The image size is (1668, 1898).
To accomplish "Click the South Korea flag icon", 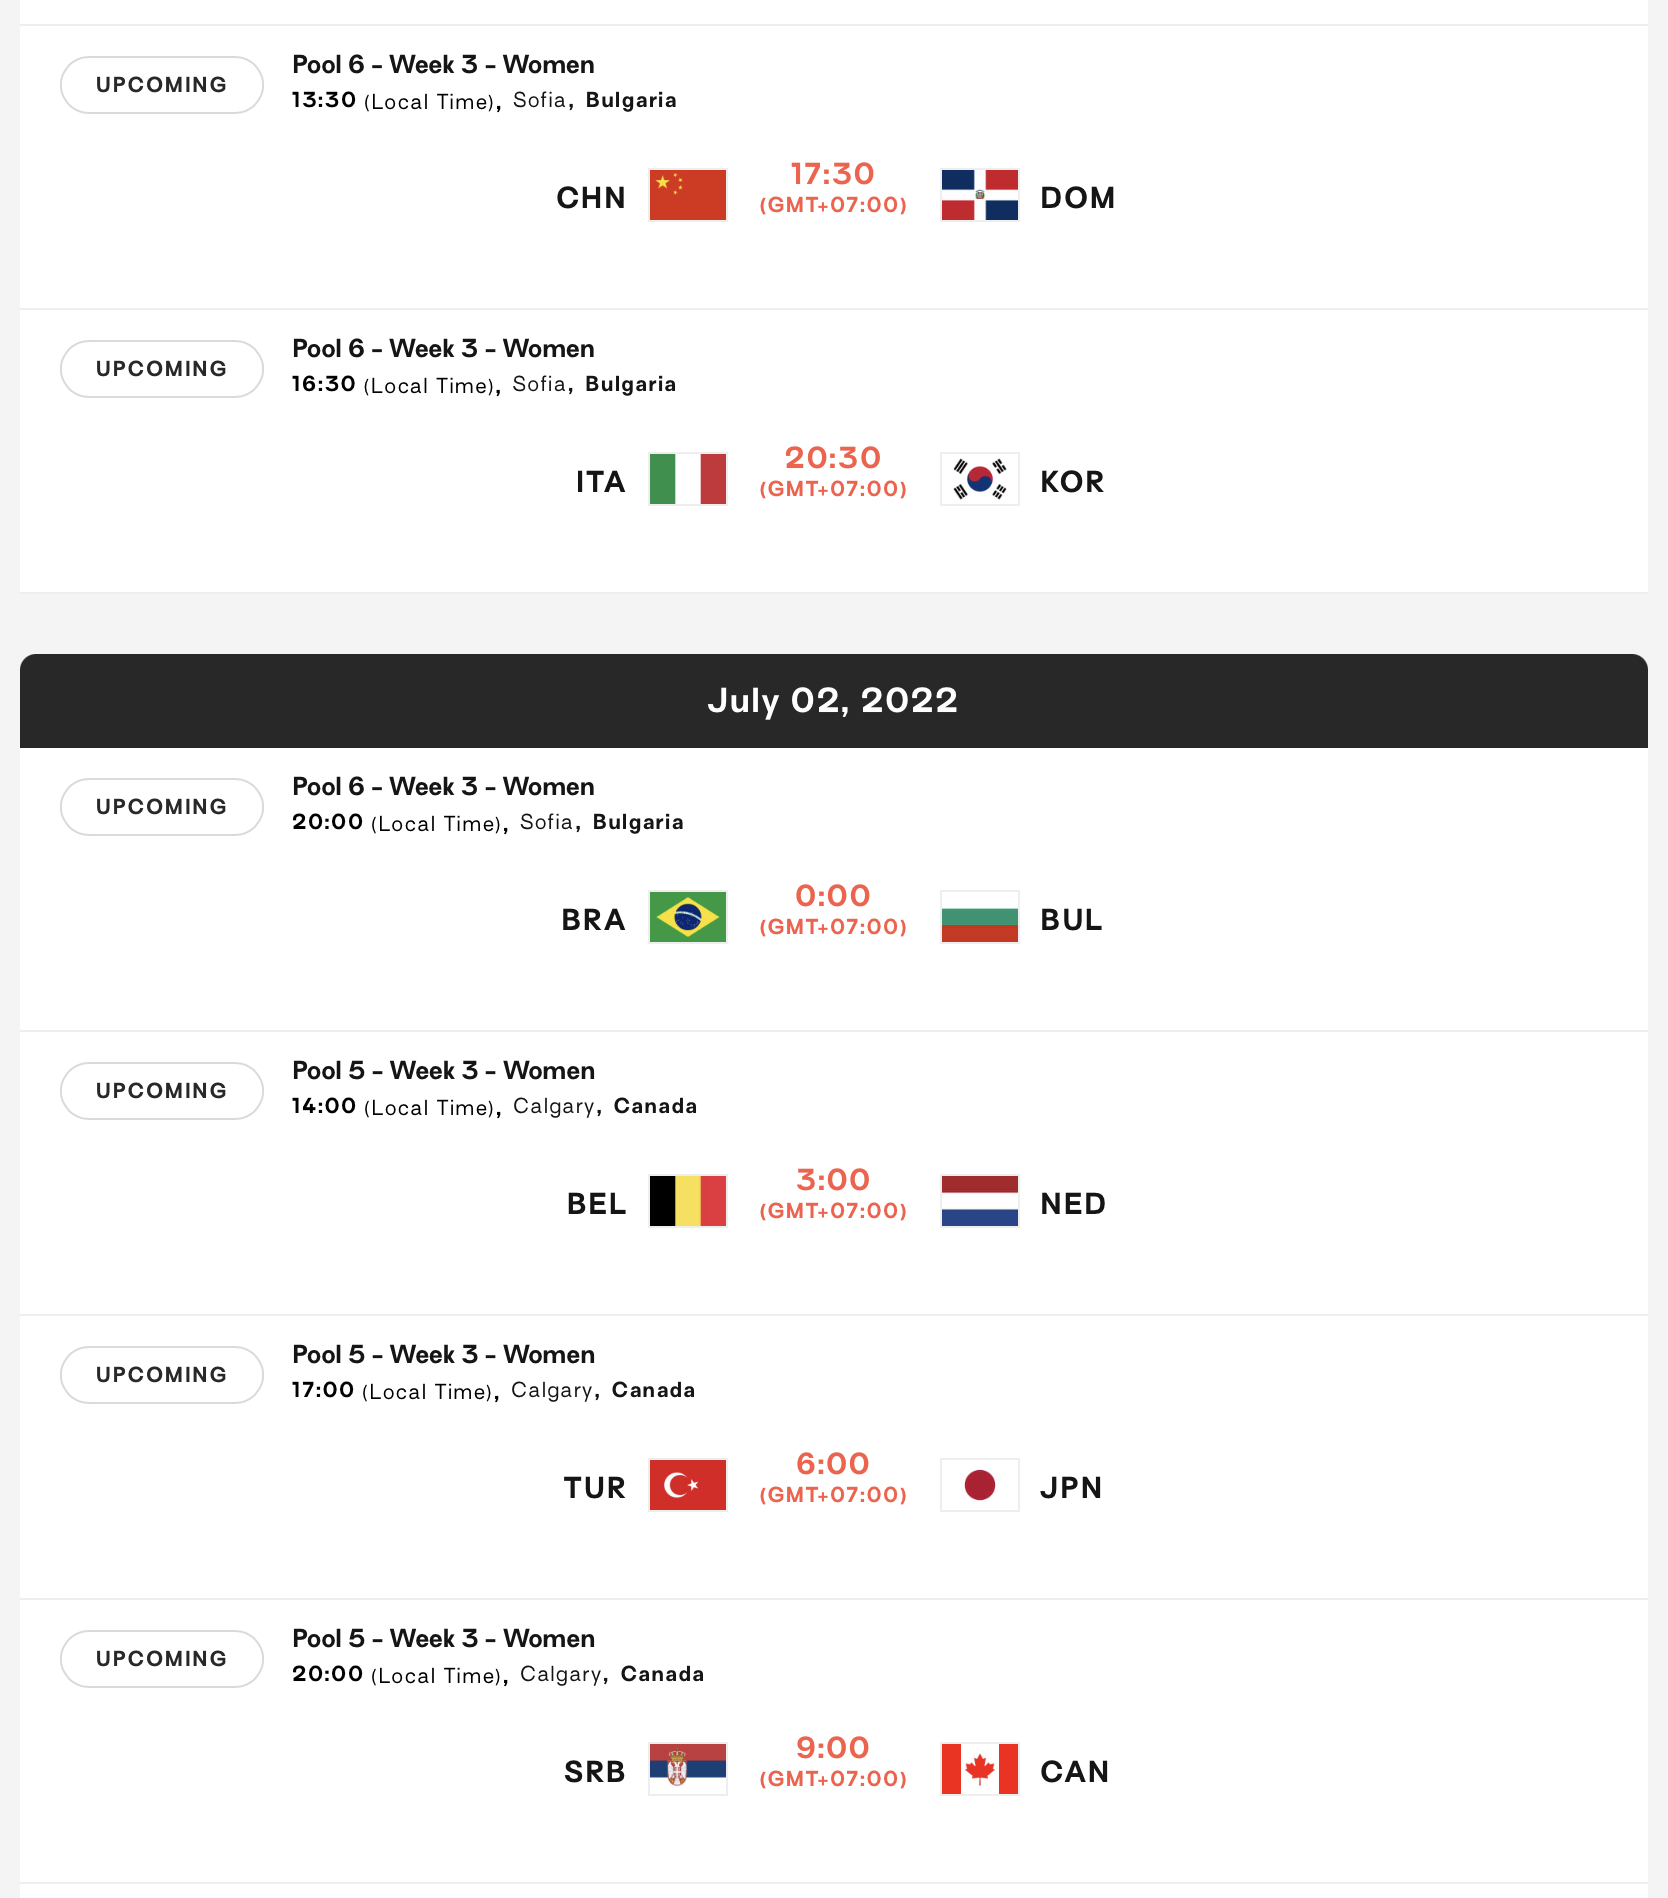I will (x=979, y=479).
